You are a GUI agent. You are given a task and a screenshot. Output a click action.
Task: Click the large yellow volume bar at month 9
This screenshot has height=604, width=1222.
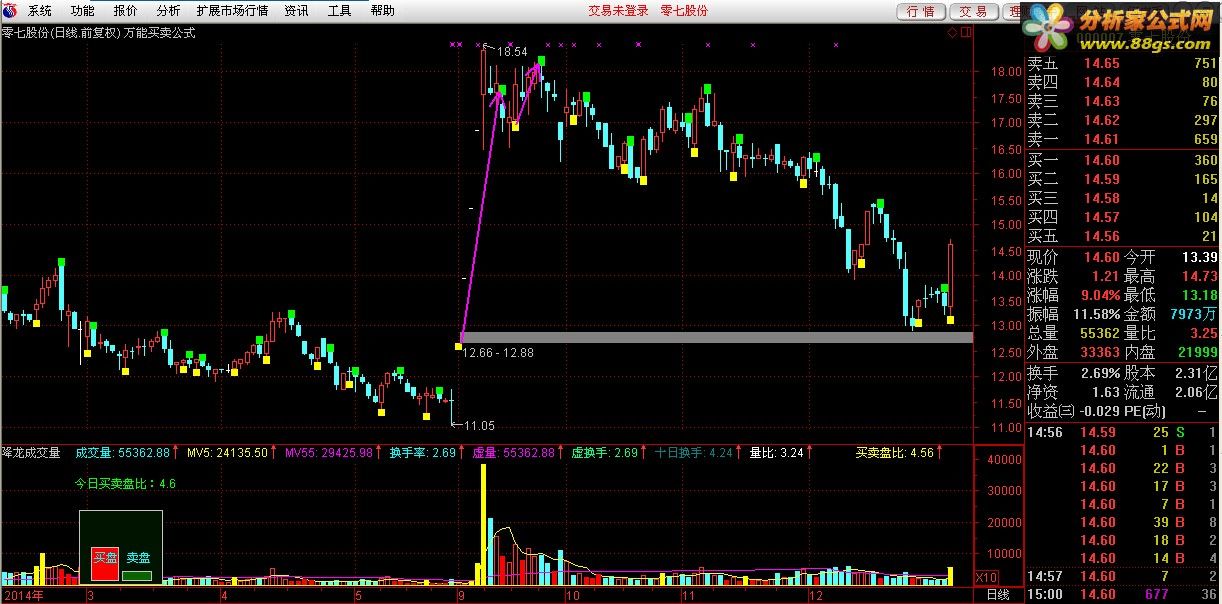pyautogui.click(x=485, y=525)
